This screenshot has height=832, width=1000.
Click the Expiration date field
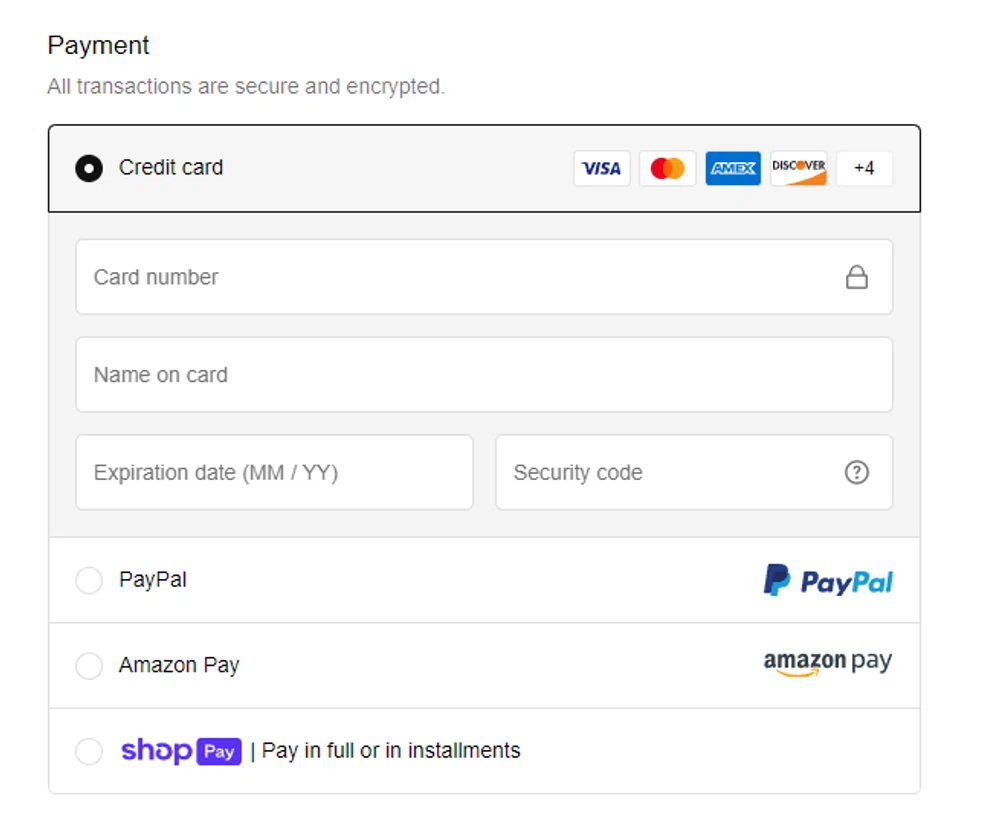coord(274,472)
